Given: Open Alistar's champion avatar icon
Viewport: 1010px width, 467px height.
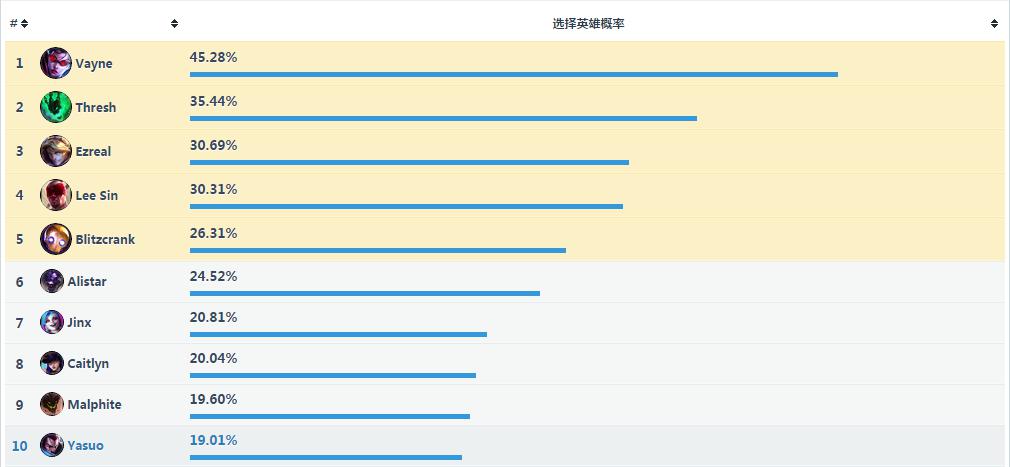Looking at the screenshot, I should click(52, 281).
